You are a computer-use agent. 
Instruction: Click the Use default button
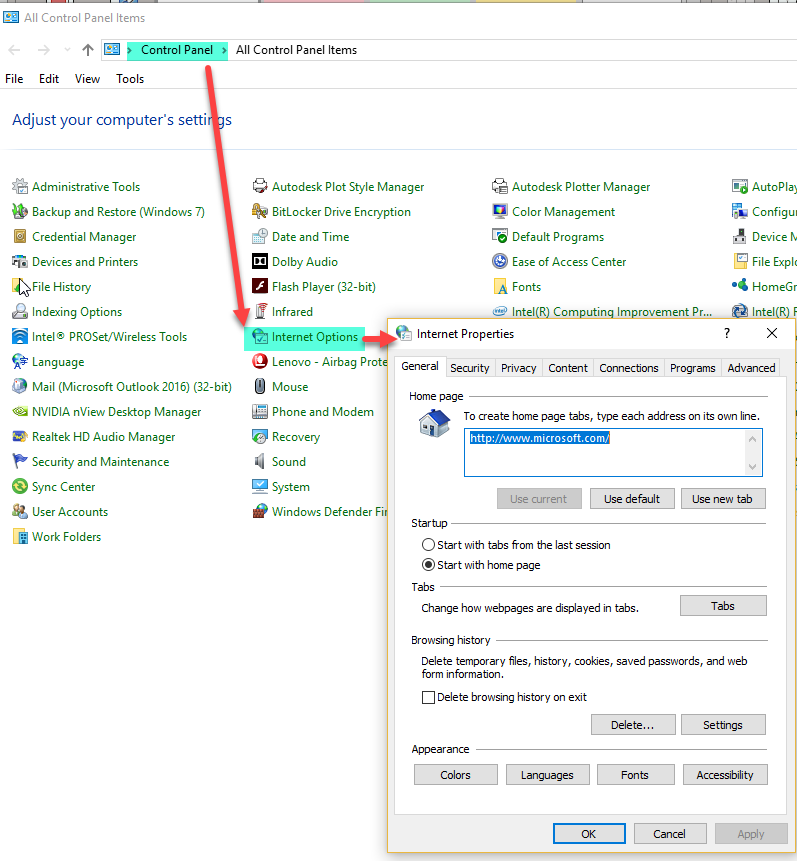click(x=632, y=499)
